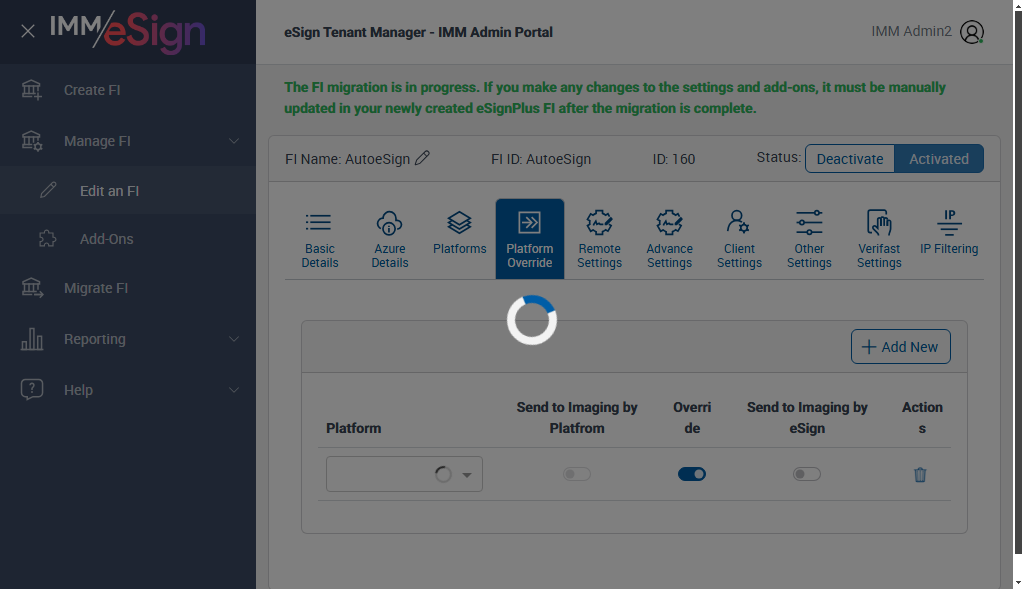Click the Send to Imaging by Platfrom header

pos(577,418)
